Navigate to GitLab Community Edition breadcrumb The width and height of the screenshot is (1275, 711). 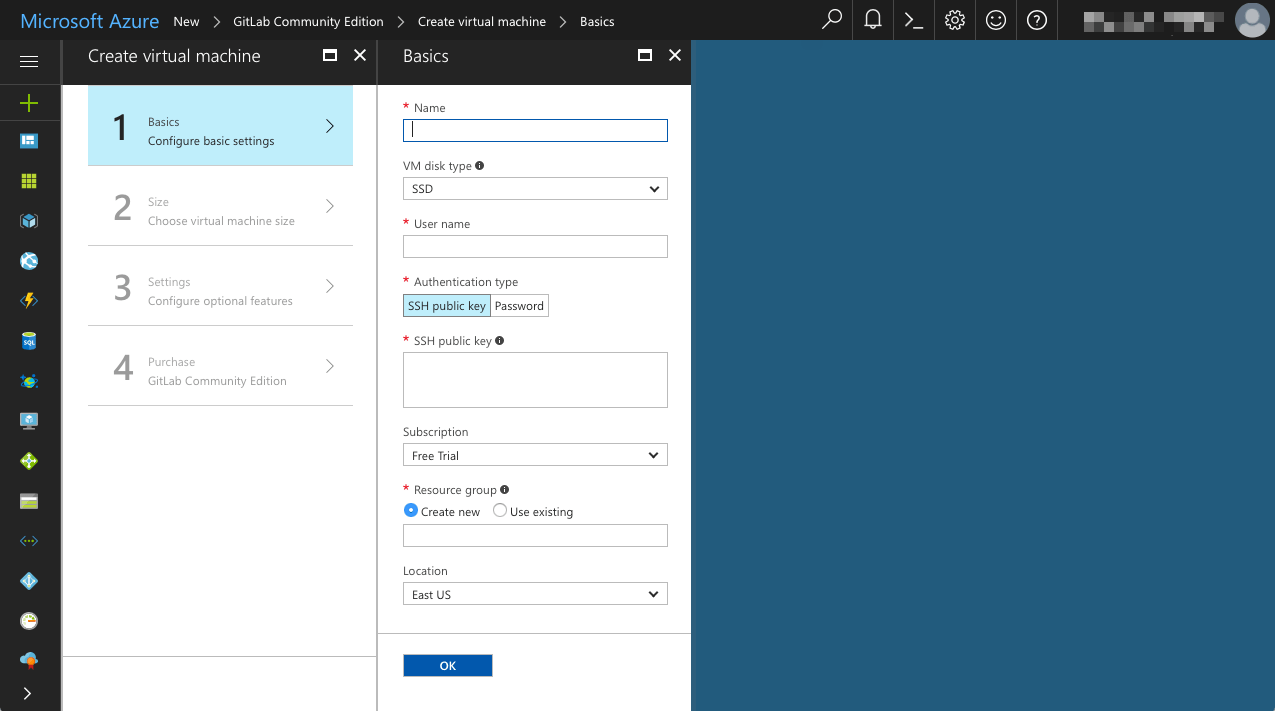click(x=307, y=20)
